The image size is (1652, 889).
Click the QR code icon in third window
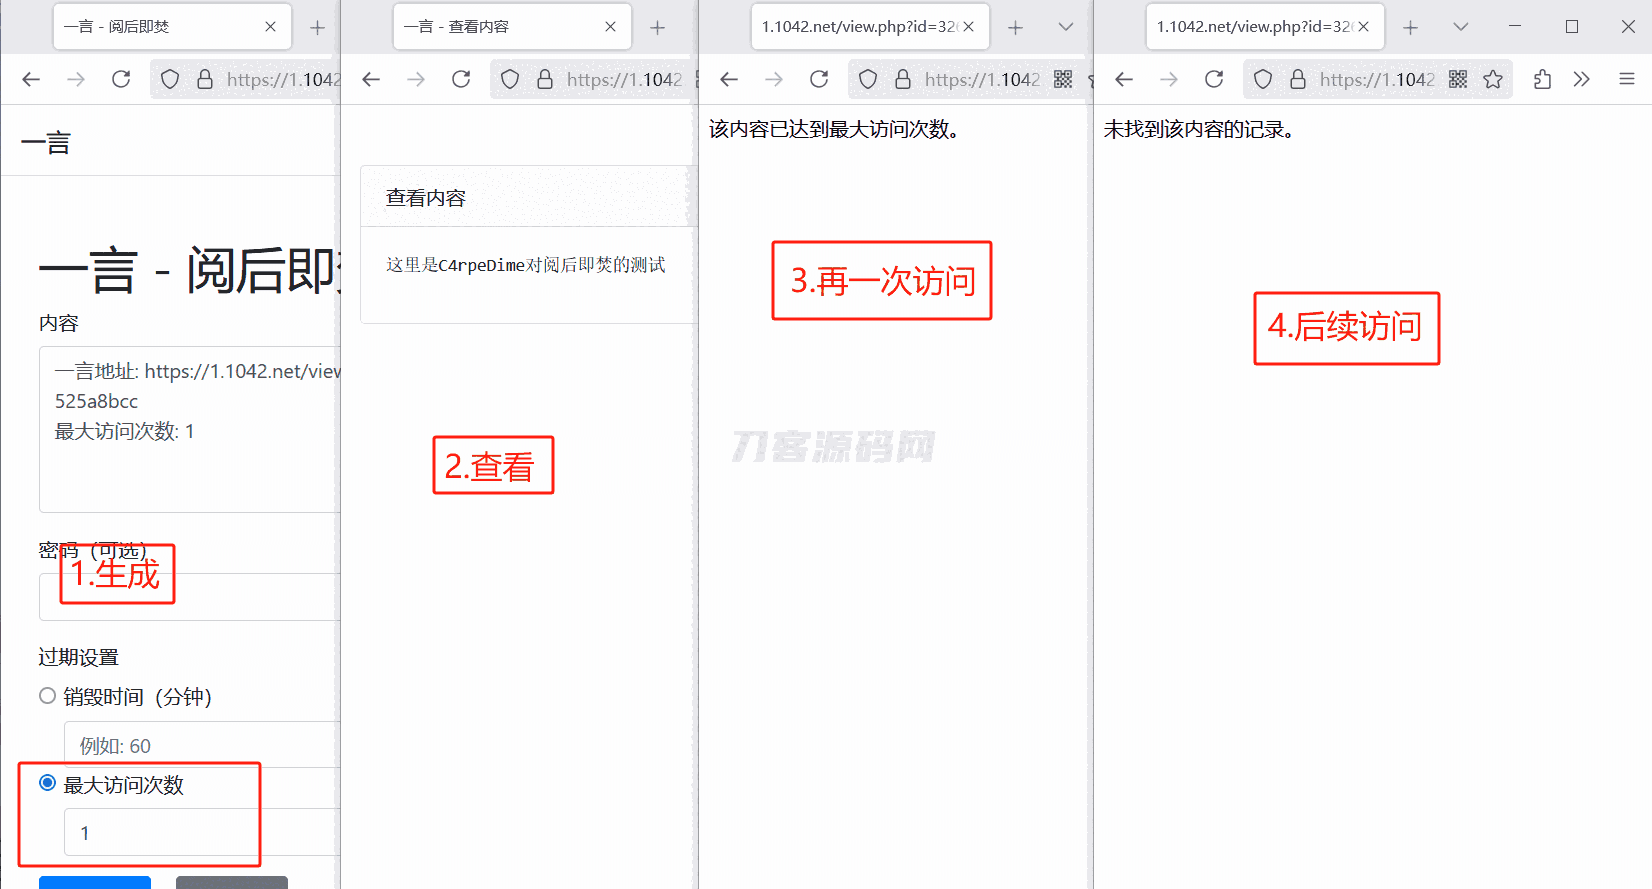tap(1063, 79)
